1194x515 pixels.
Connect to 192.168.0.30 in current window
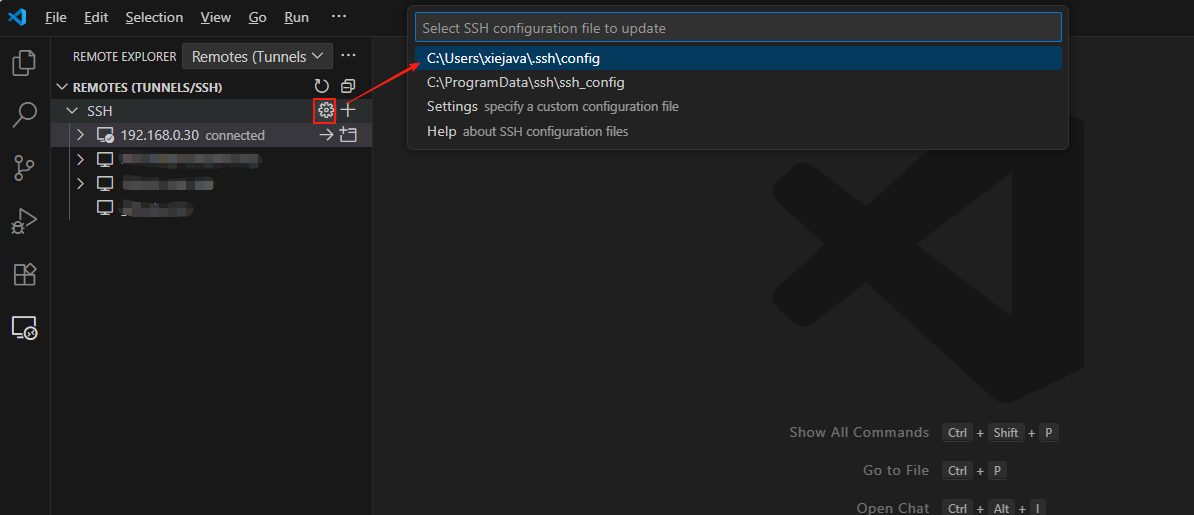[325, 135]
